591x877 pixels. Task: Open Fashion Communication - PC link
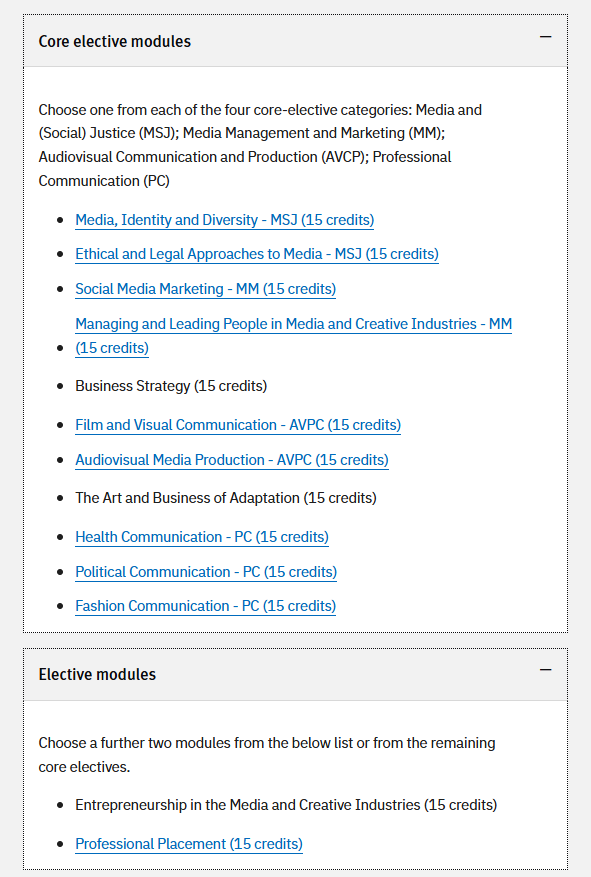pos(206,606)
